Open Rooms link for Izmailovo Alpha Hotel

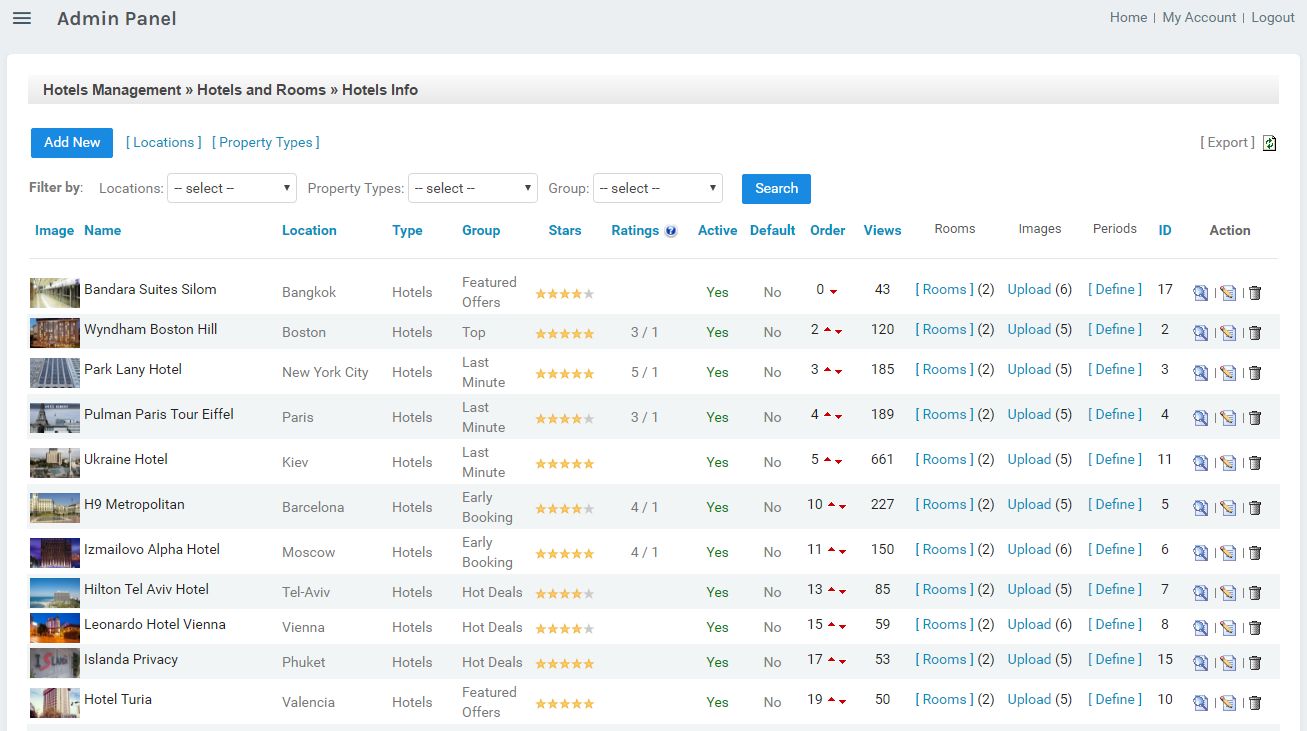(944, 549)
